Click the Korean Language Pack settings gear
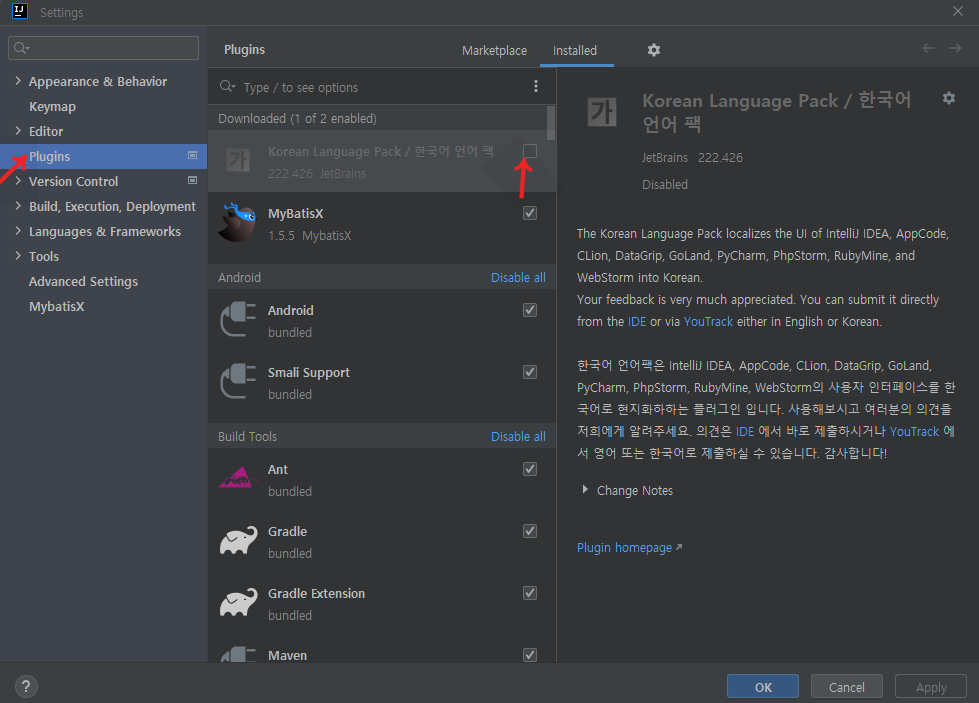Screen dimensions: 979x703 coord(948,98)
